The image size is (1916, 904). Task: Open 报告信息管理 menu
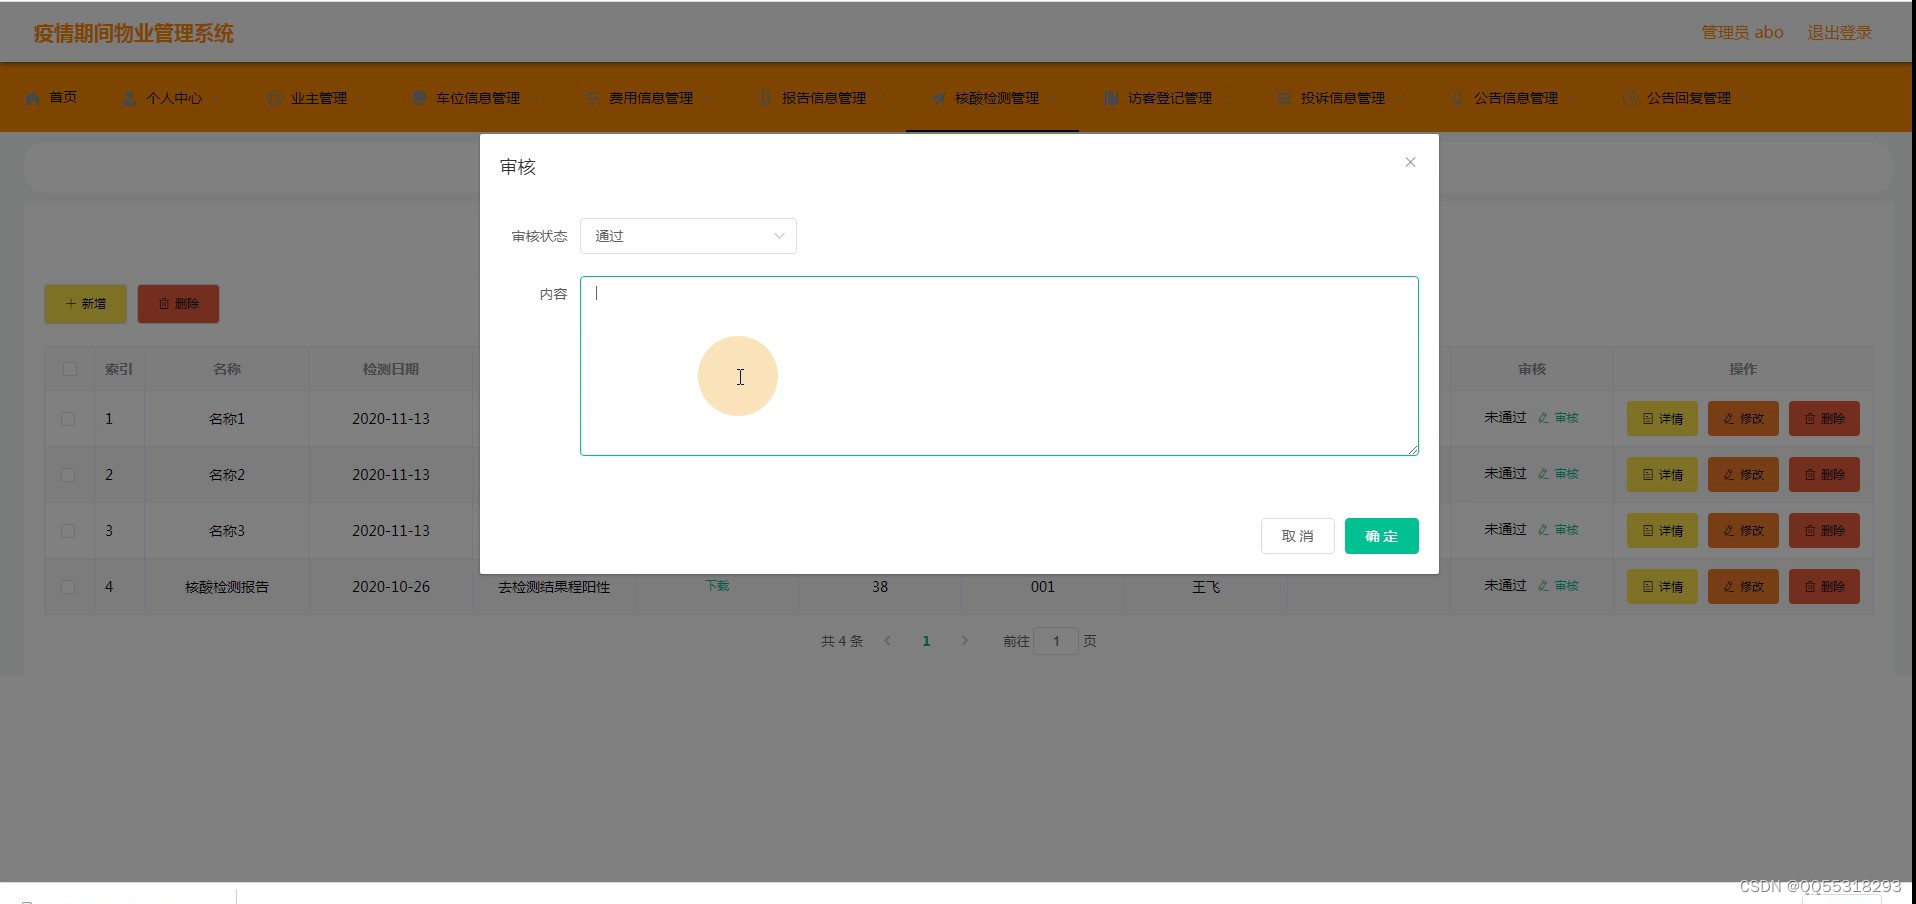pyautogui.click(x=823, y=98)
